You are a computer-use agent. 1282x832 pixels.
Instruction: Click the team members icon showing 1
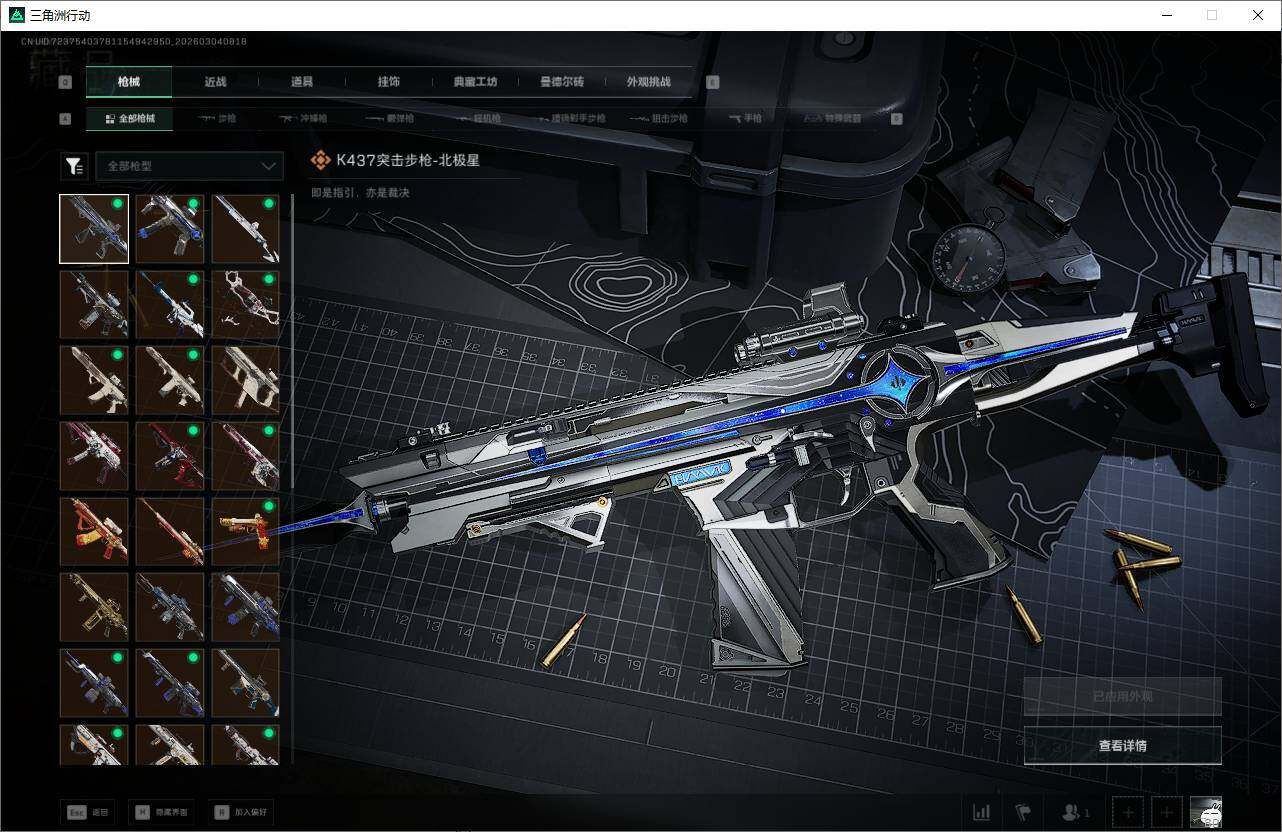[x=1073, y=812]
